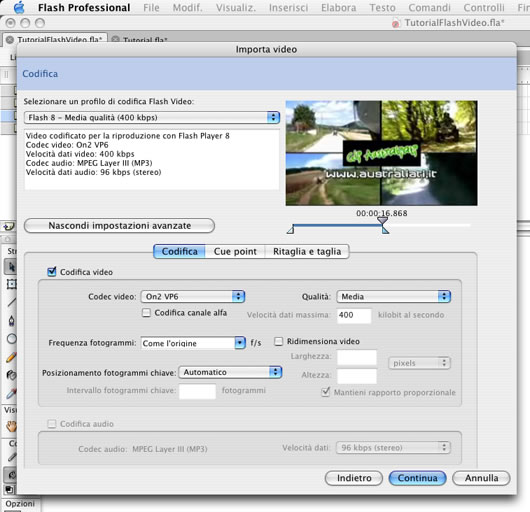530x512 pixels.
Task: Open the Flash Professional application menu
Action: click(x=84, y=7)
